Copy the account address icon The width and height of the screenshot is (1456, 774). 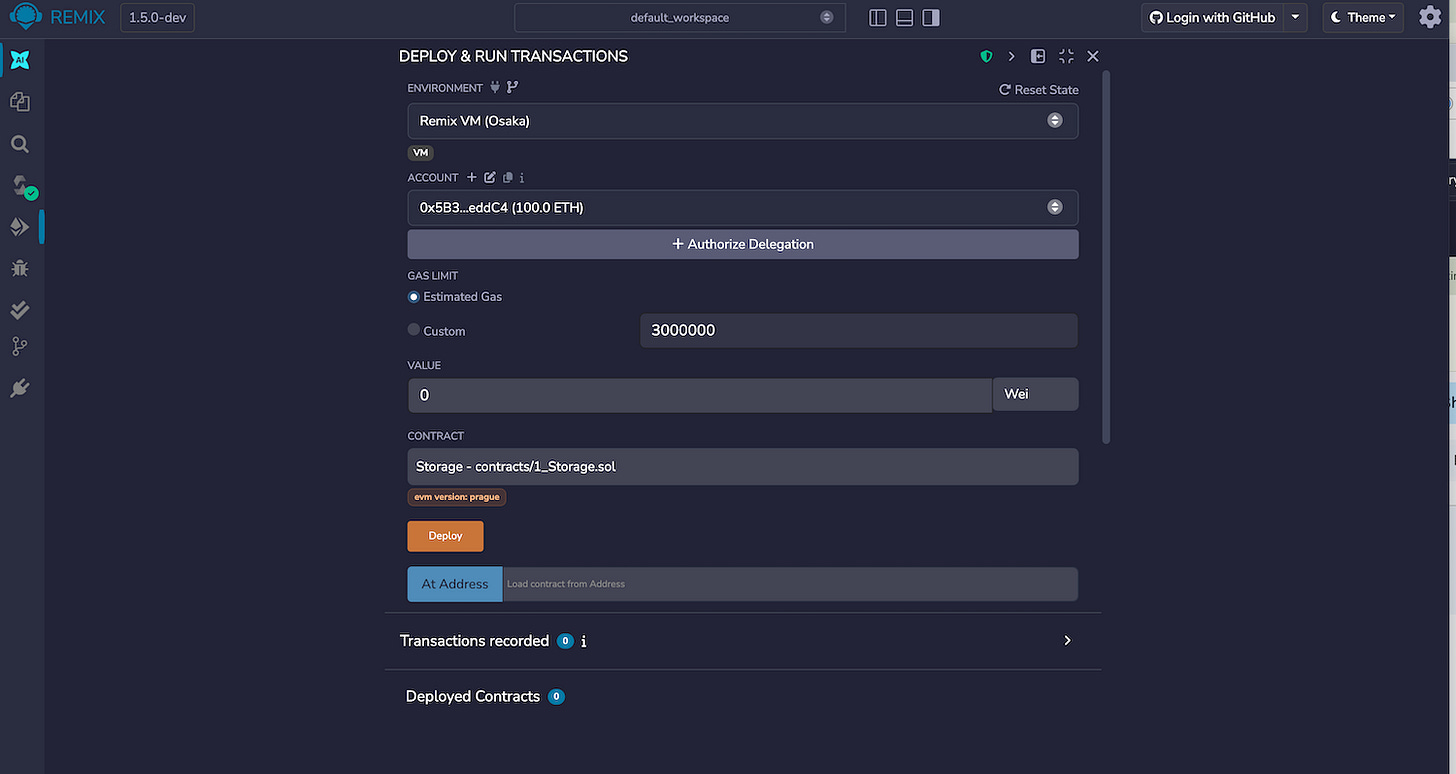(x=508, y=178)
